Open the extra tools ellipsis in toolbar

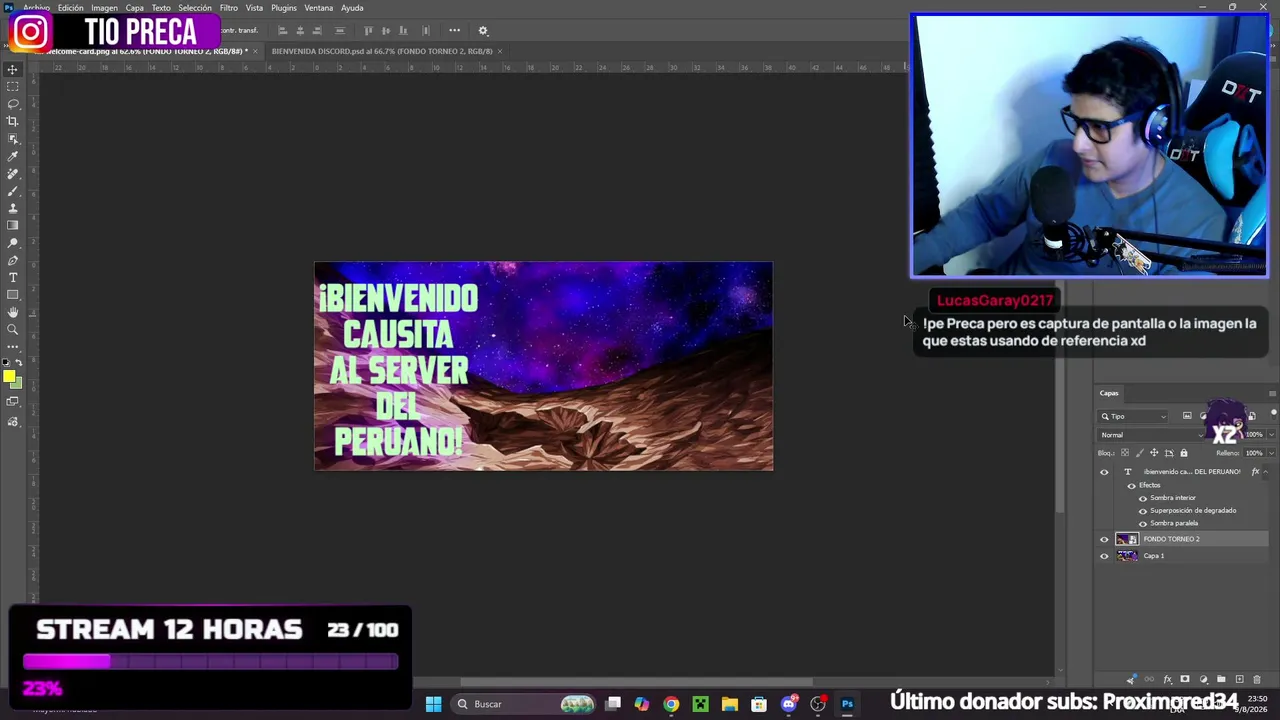coord(13,347)
